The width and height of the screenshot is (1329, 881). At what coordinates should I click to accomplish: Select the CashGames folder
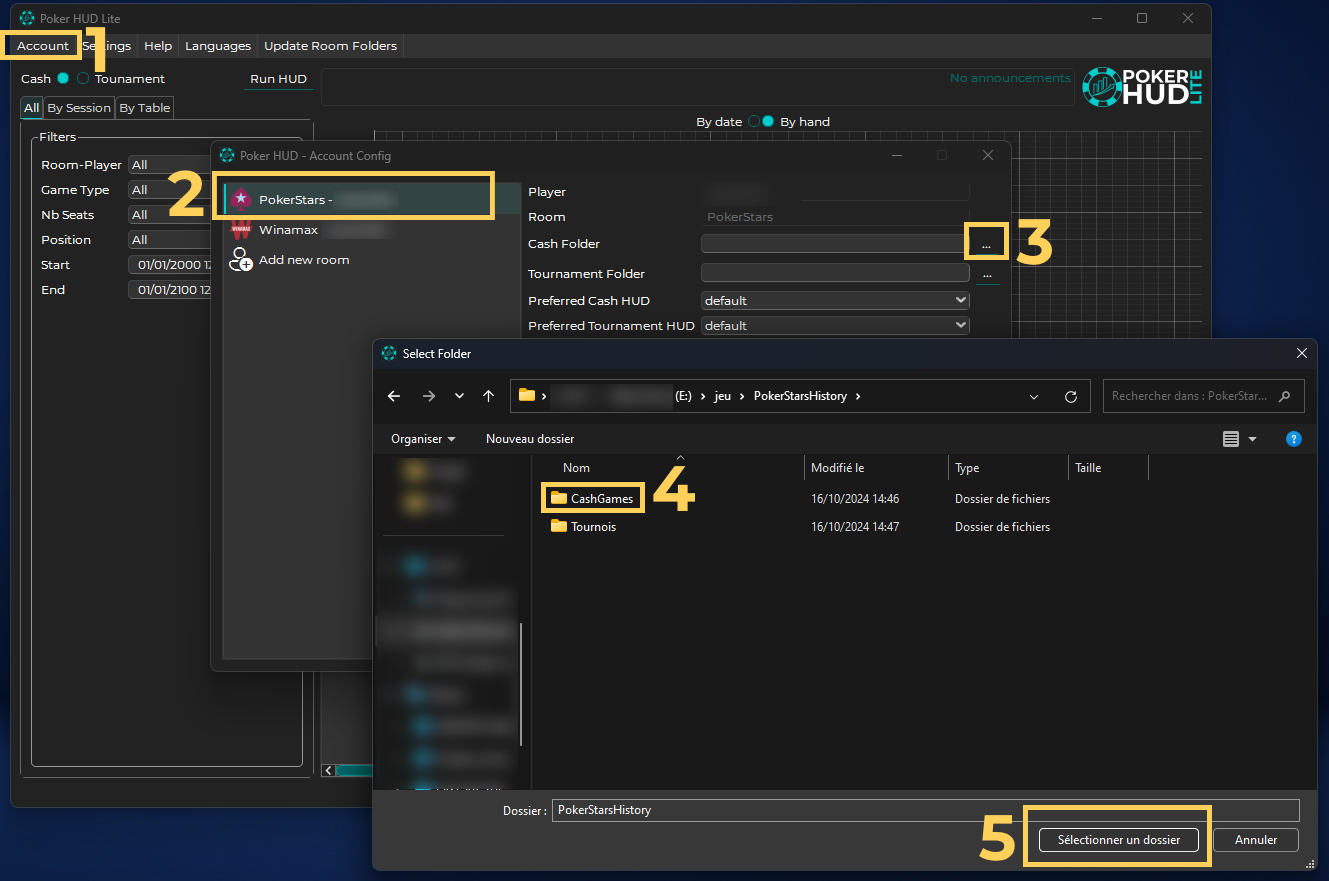point(601,498)
